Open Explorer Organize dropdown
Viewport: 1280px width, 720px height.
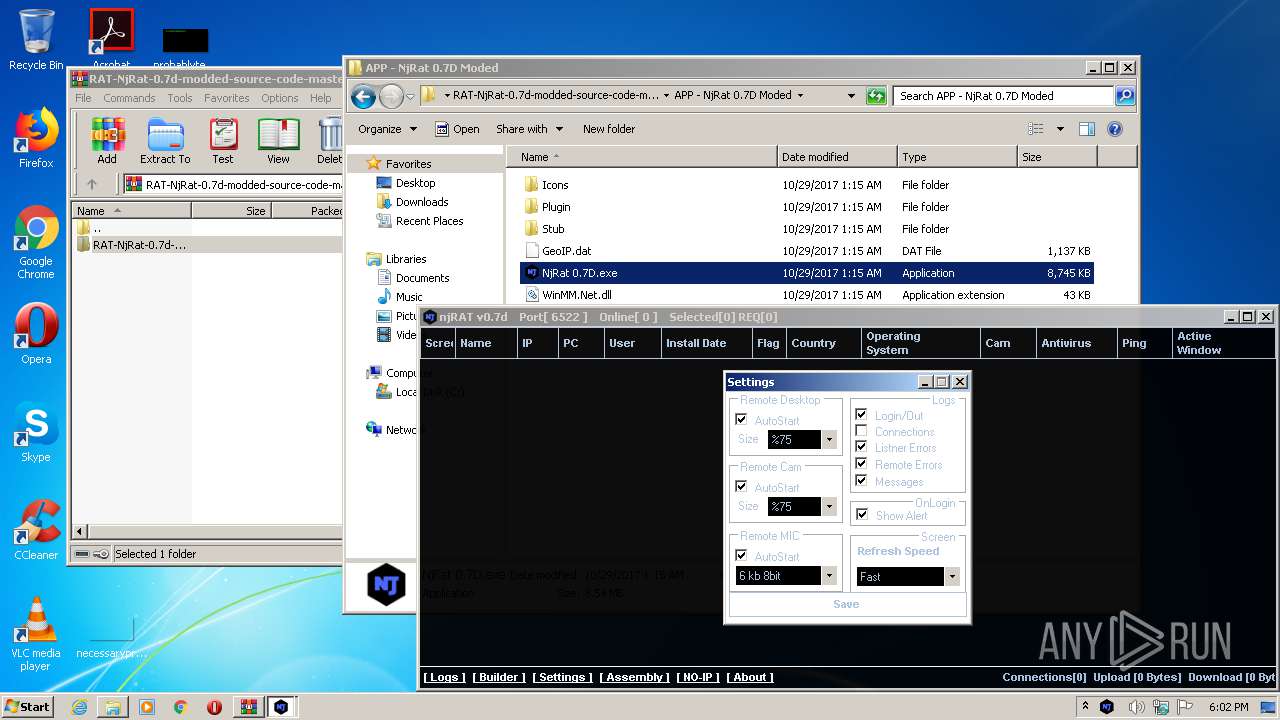pyautogui.click(x=387, y=129)
